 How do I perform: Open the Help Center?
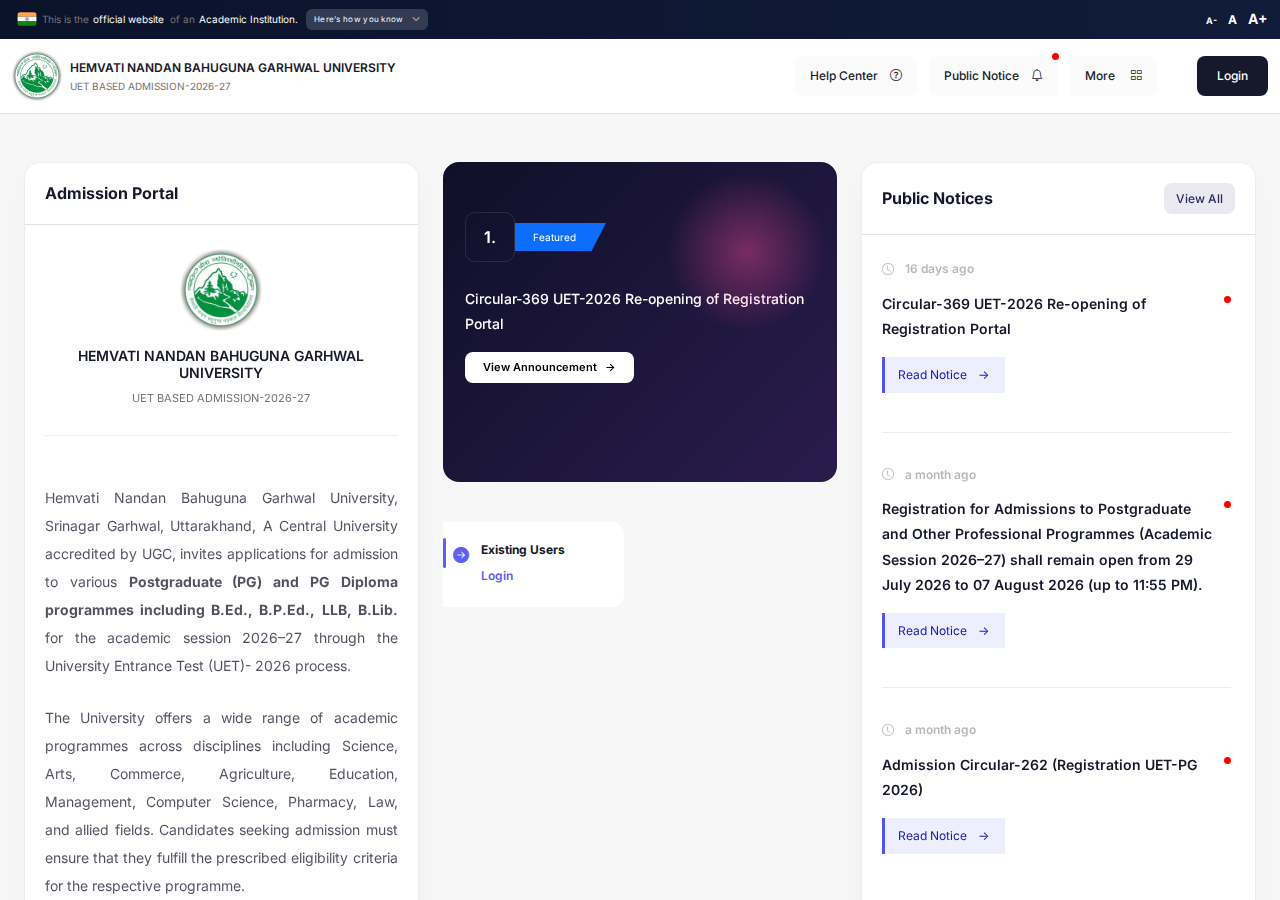click(856, 76)
